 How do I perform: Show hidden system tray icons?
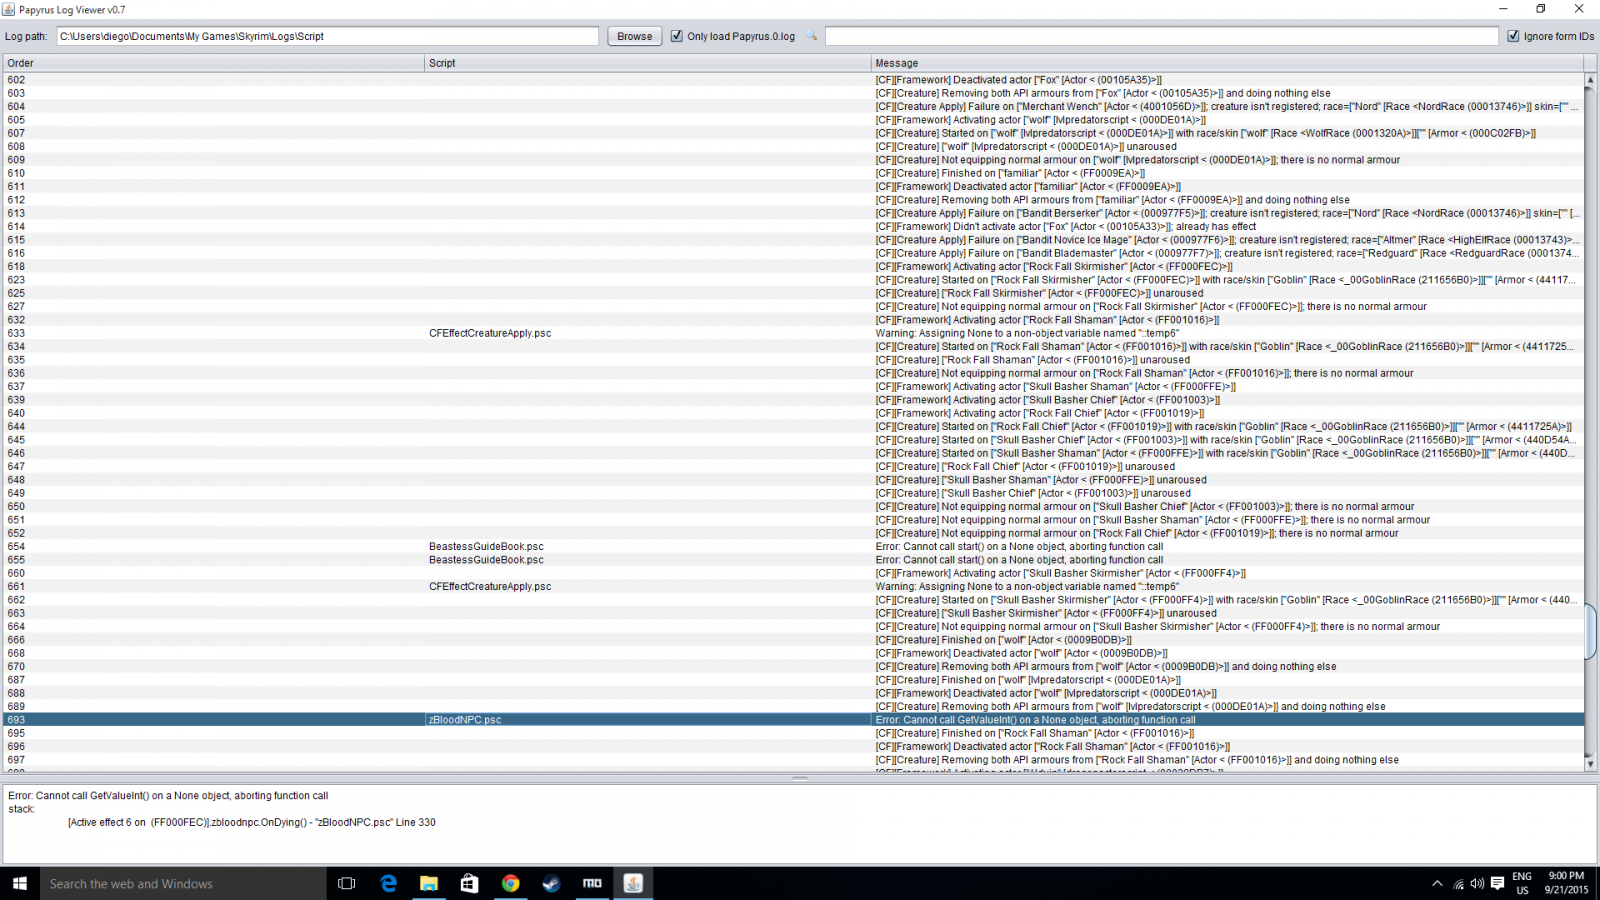point(1437,883)
